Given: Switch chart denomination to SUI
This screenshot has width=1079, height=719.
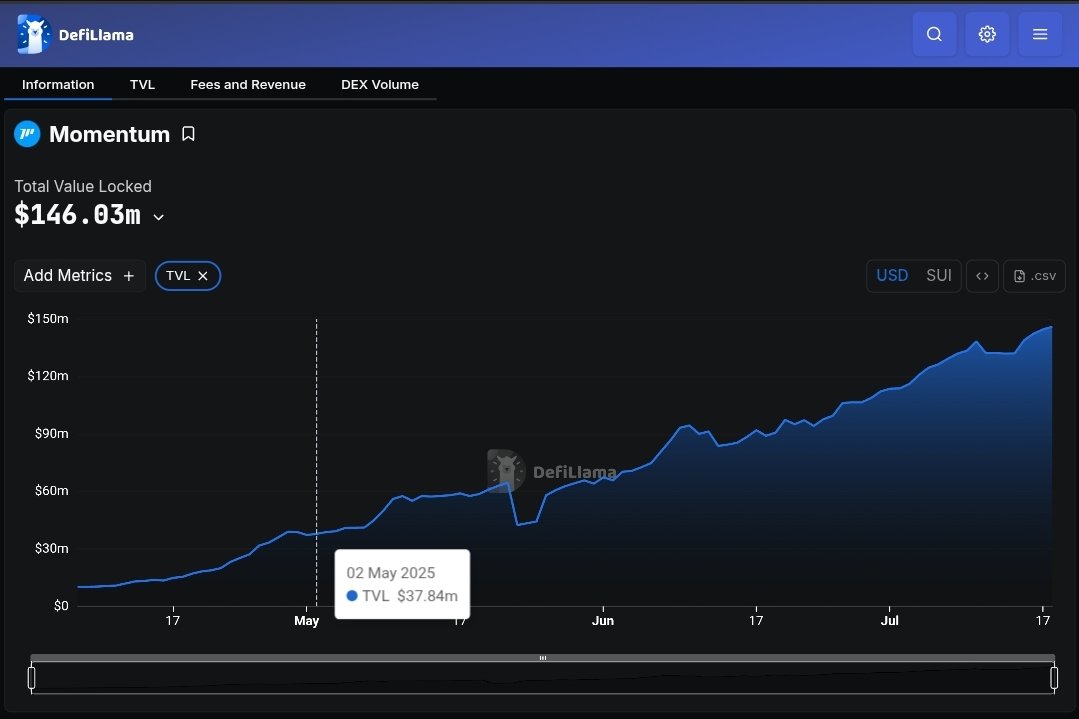Looking at the screenshot, I should (x=939, y=275).
